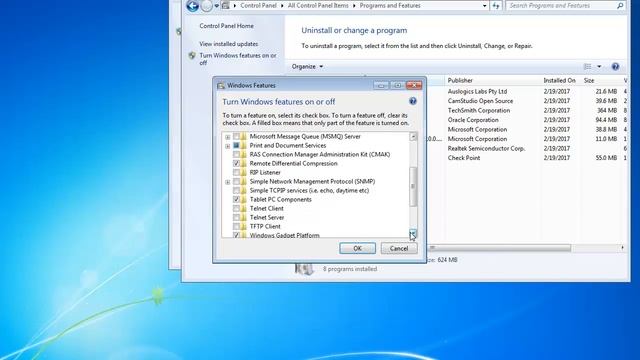This screenshot has height=360, width=640.
Task: Click the programs installed icon in status area
Action: point(304,269)
